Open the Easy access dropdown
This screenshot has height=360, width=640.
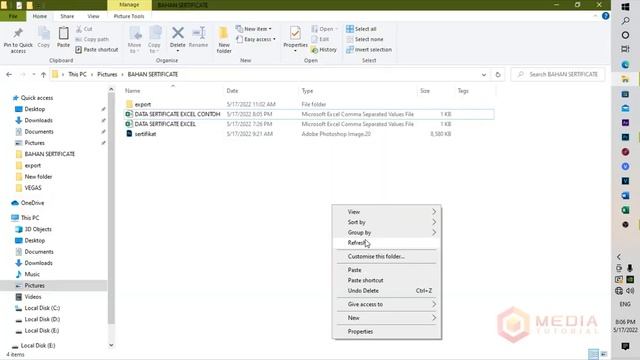[256, 39]
